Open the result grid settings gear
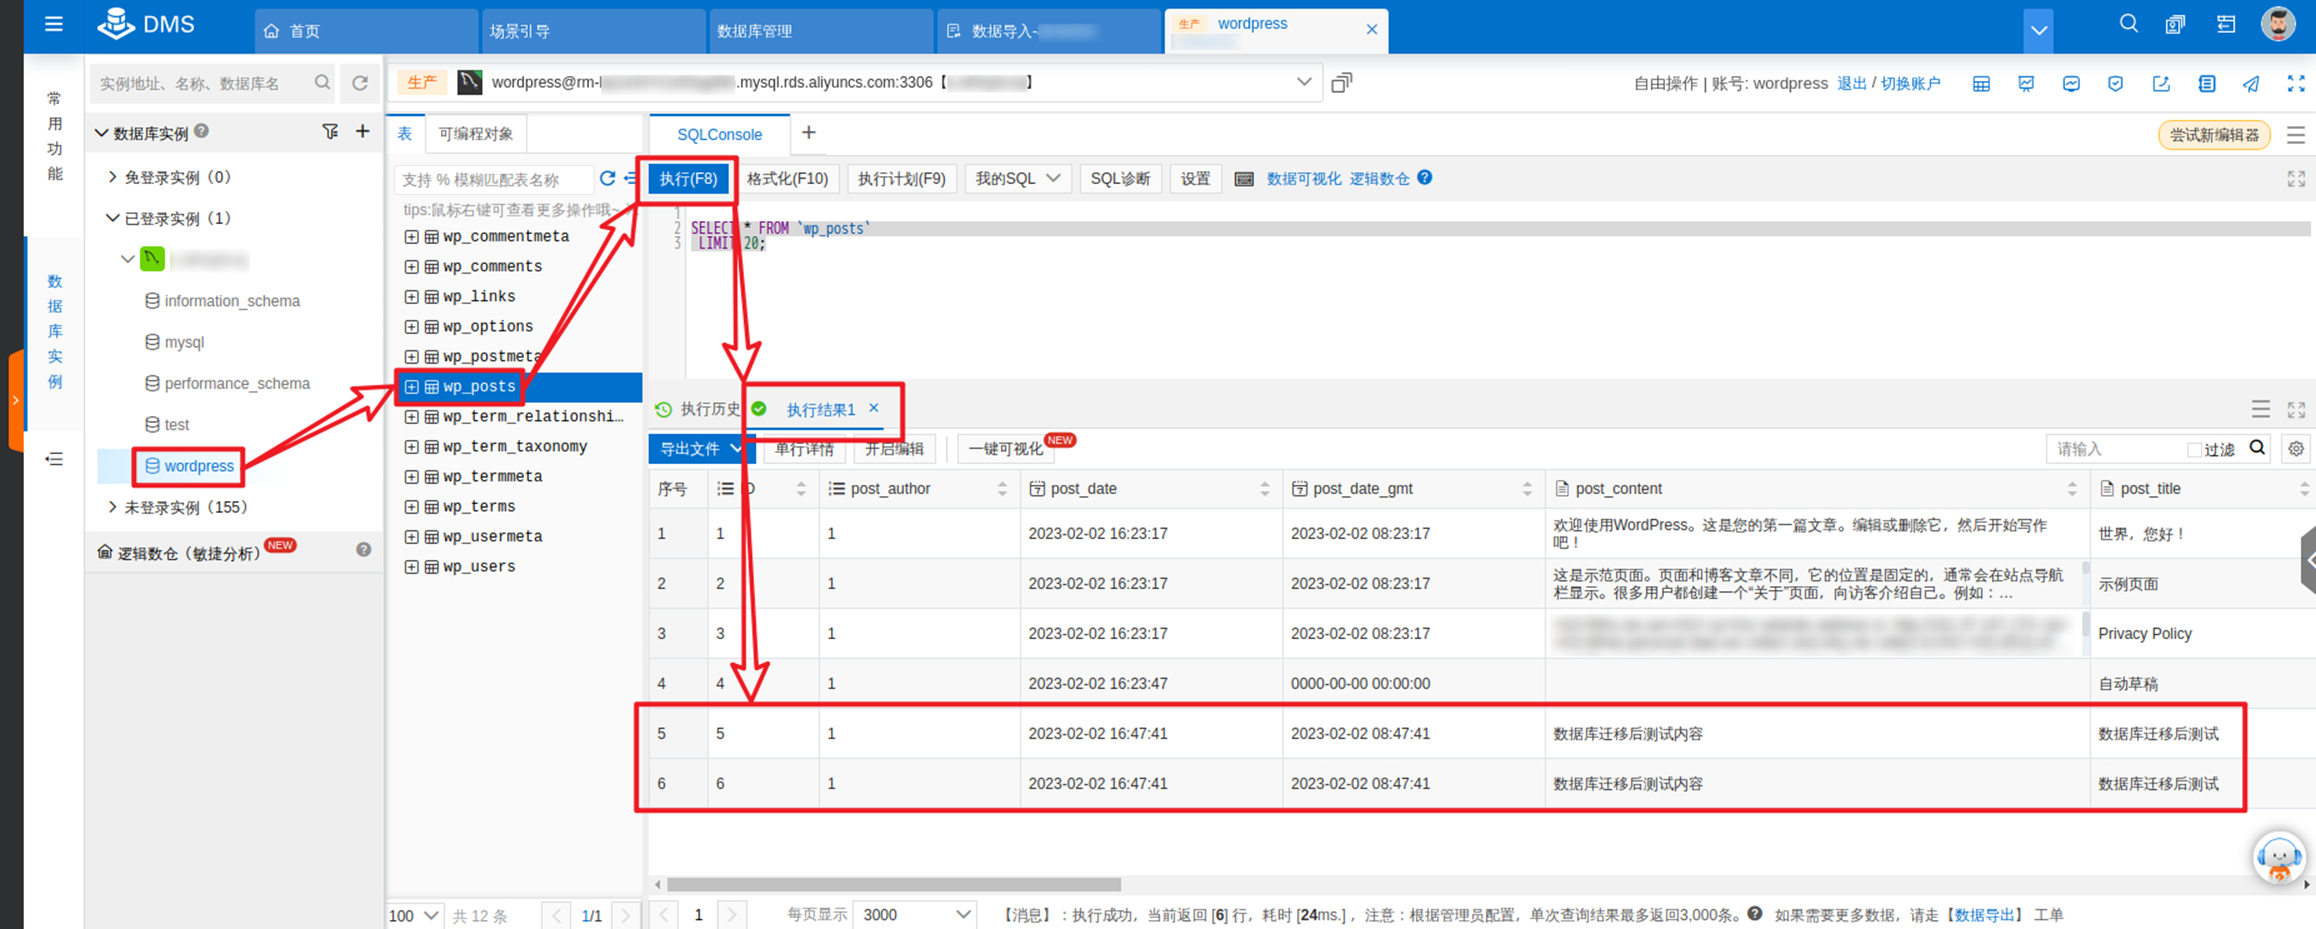The width and height of the screenshot is (2316, 929). click(x=2296, y=449)
